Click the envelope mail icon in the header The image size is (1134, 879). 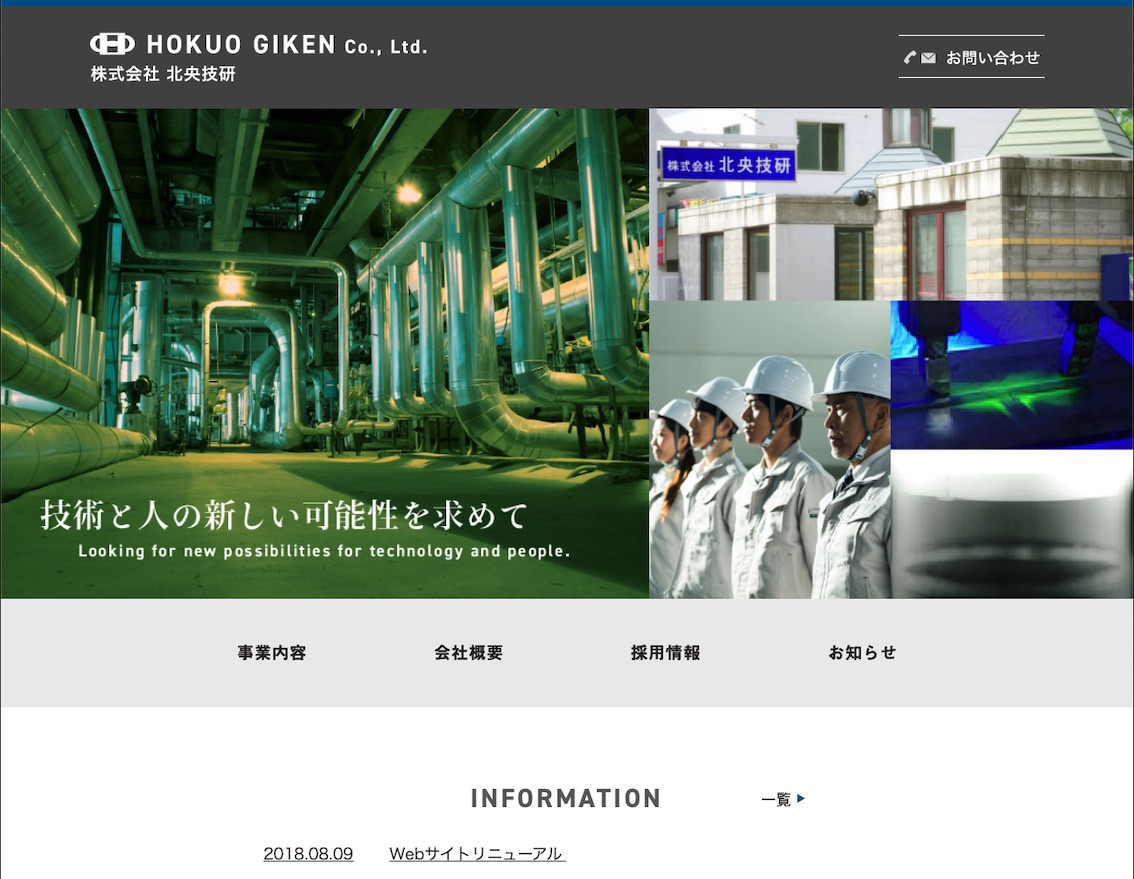coord(929,58)
